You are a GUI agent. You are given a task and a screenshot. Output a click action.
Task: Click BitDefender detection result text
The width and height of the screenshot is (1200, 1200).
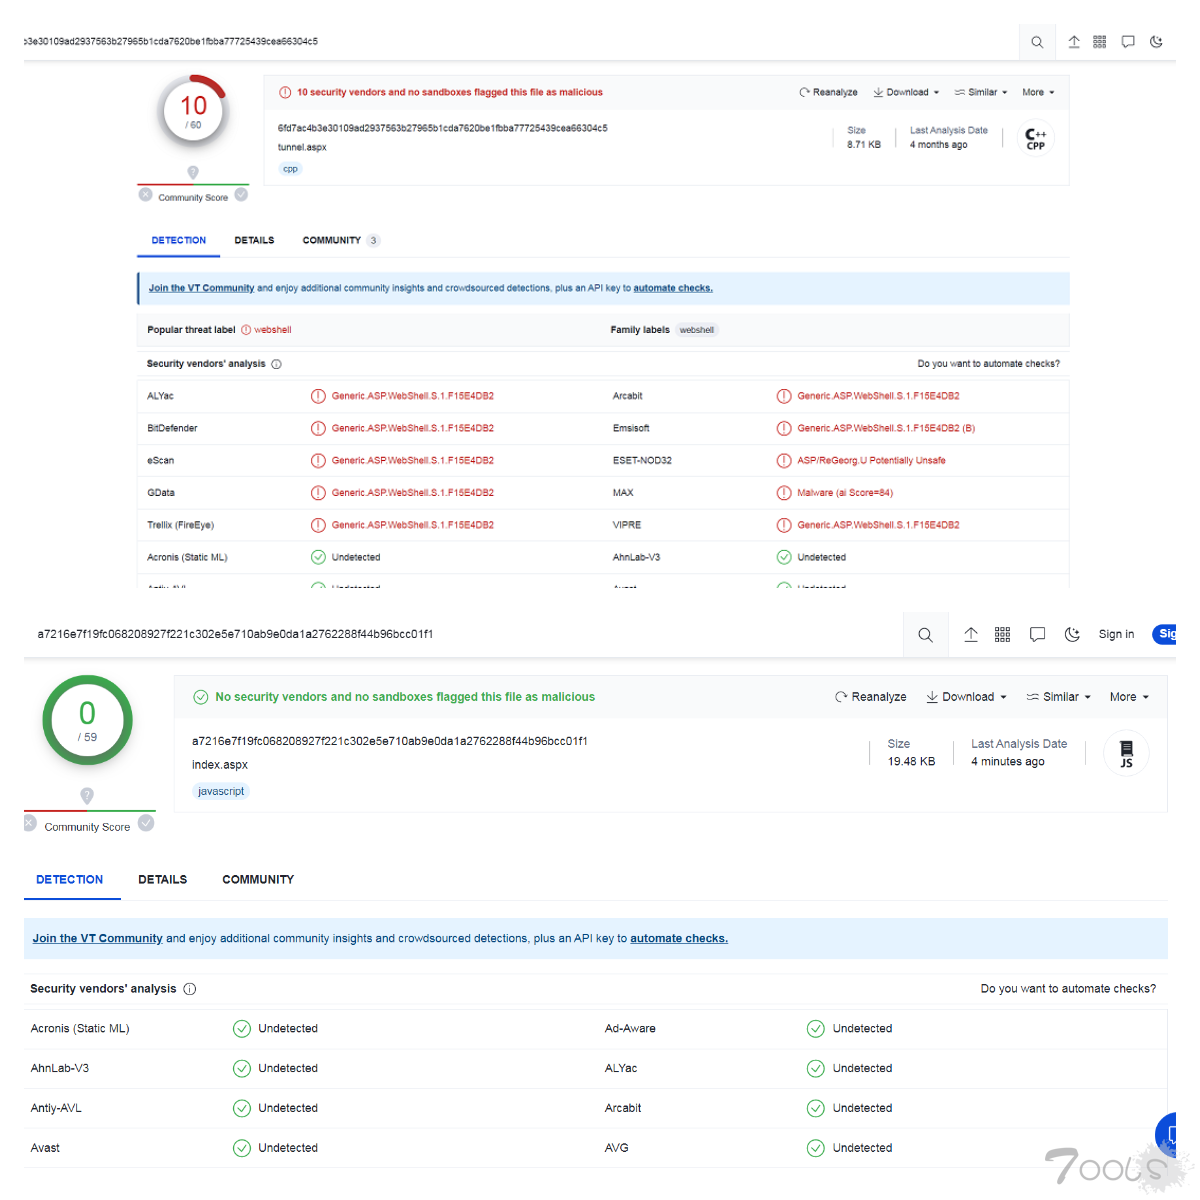pos(413,428)
